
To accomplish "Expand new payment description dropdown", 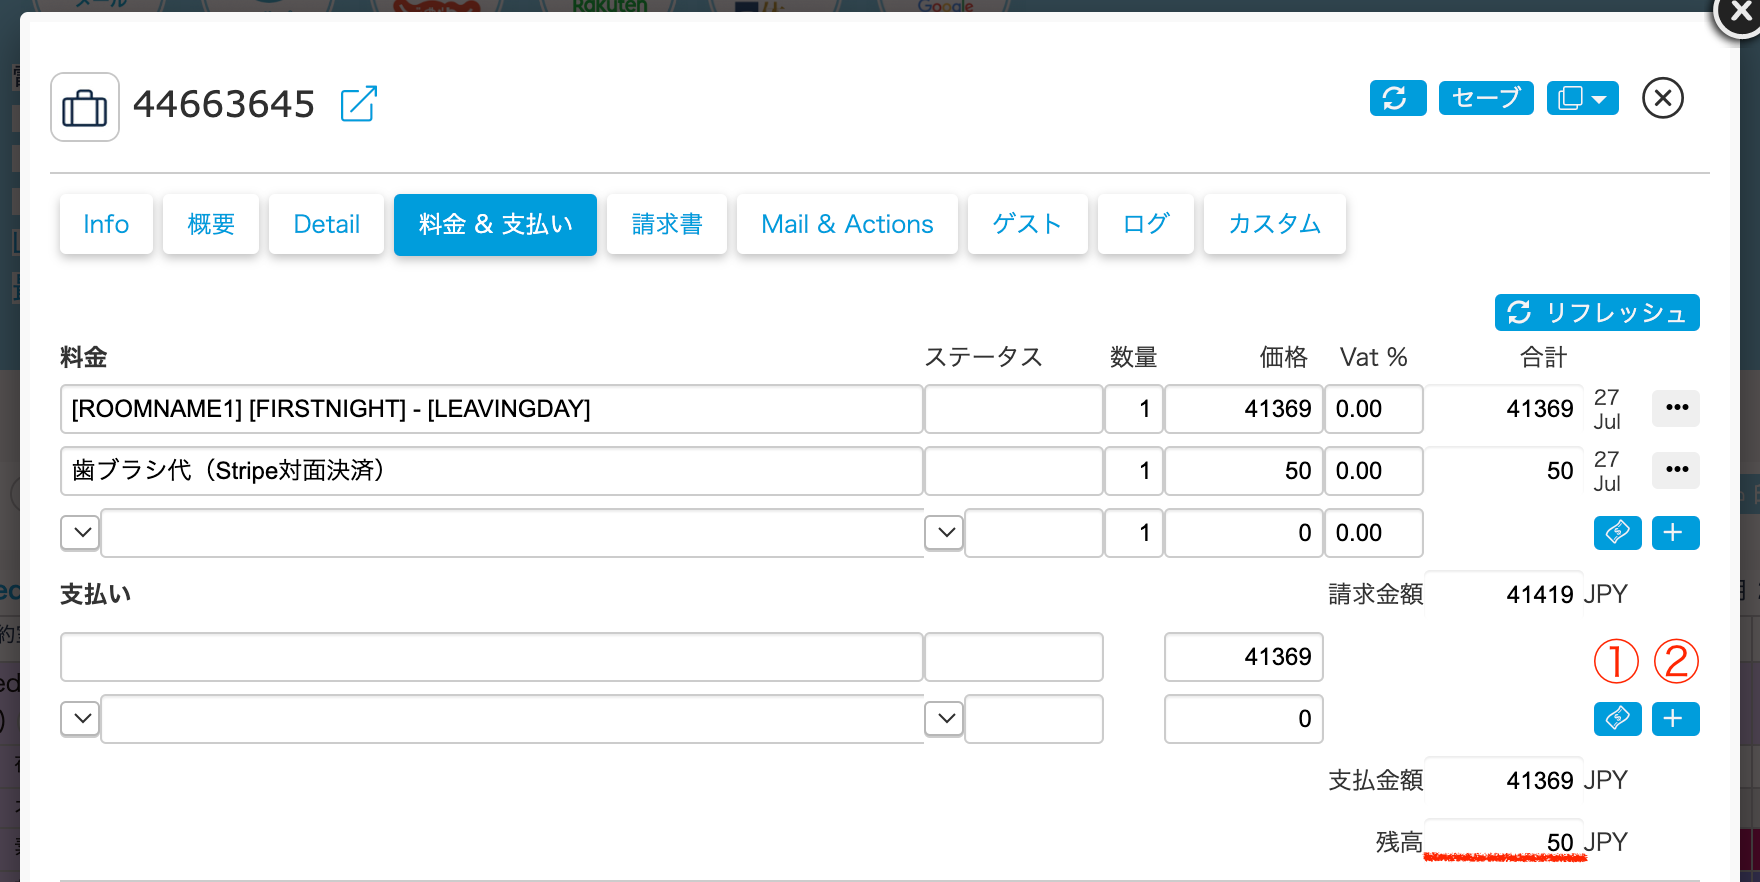I will click(x=81, y=719).
